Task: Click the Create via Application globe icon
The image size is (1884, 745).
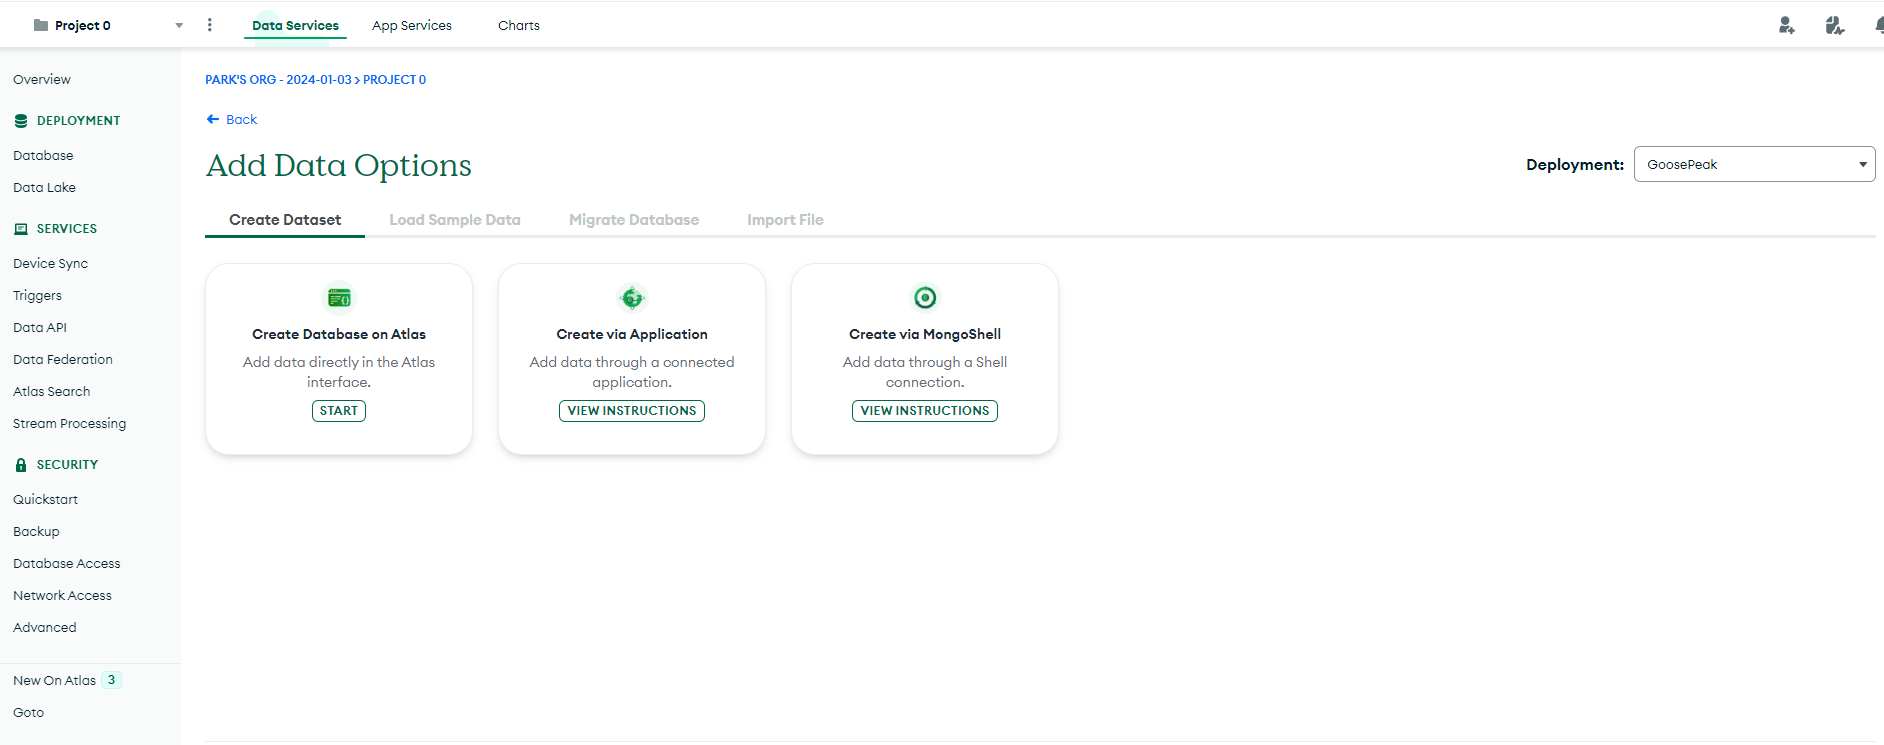Action: [x=632, y=298]
